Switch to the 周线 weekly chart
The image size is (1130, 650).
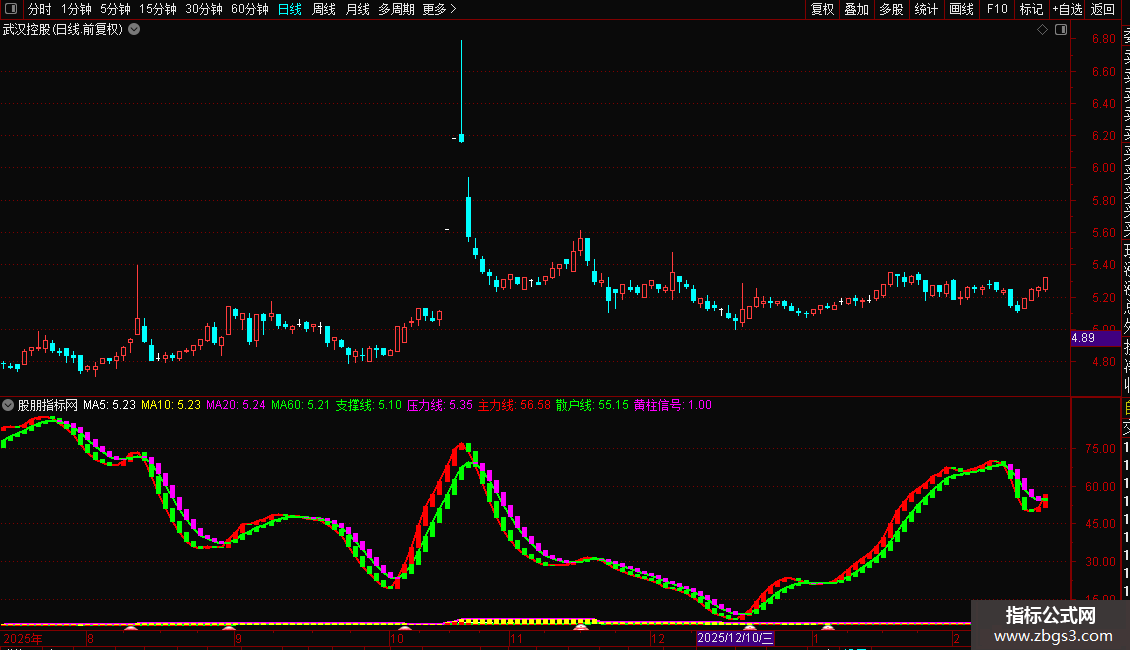point(324,9)
